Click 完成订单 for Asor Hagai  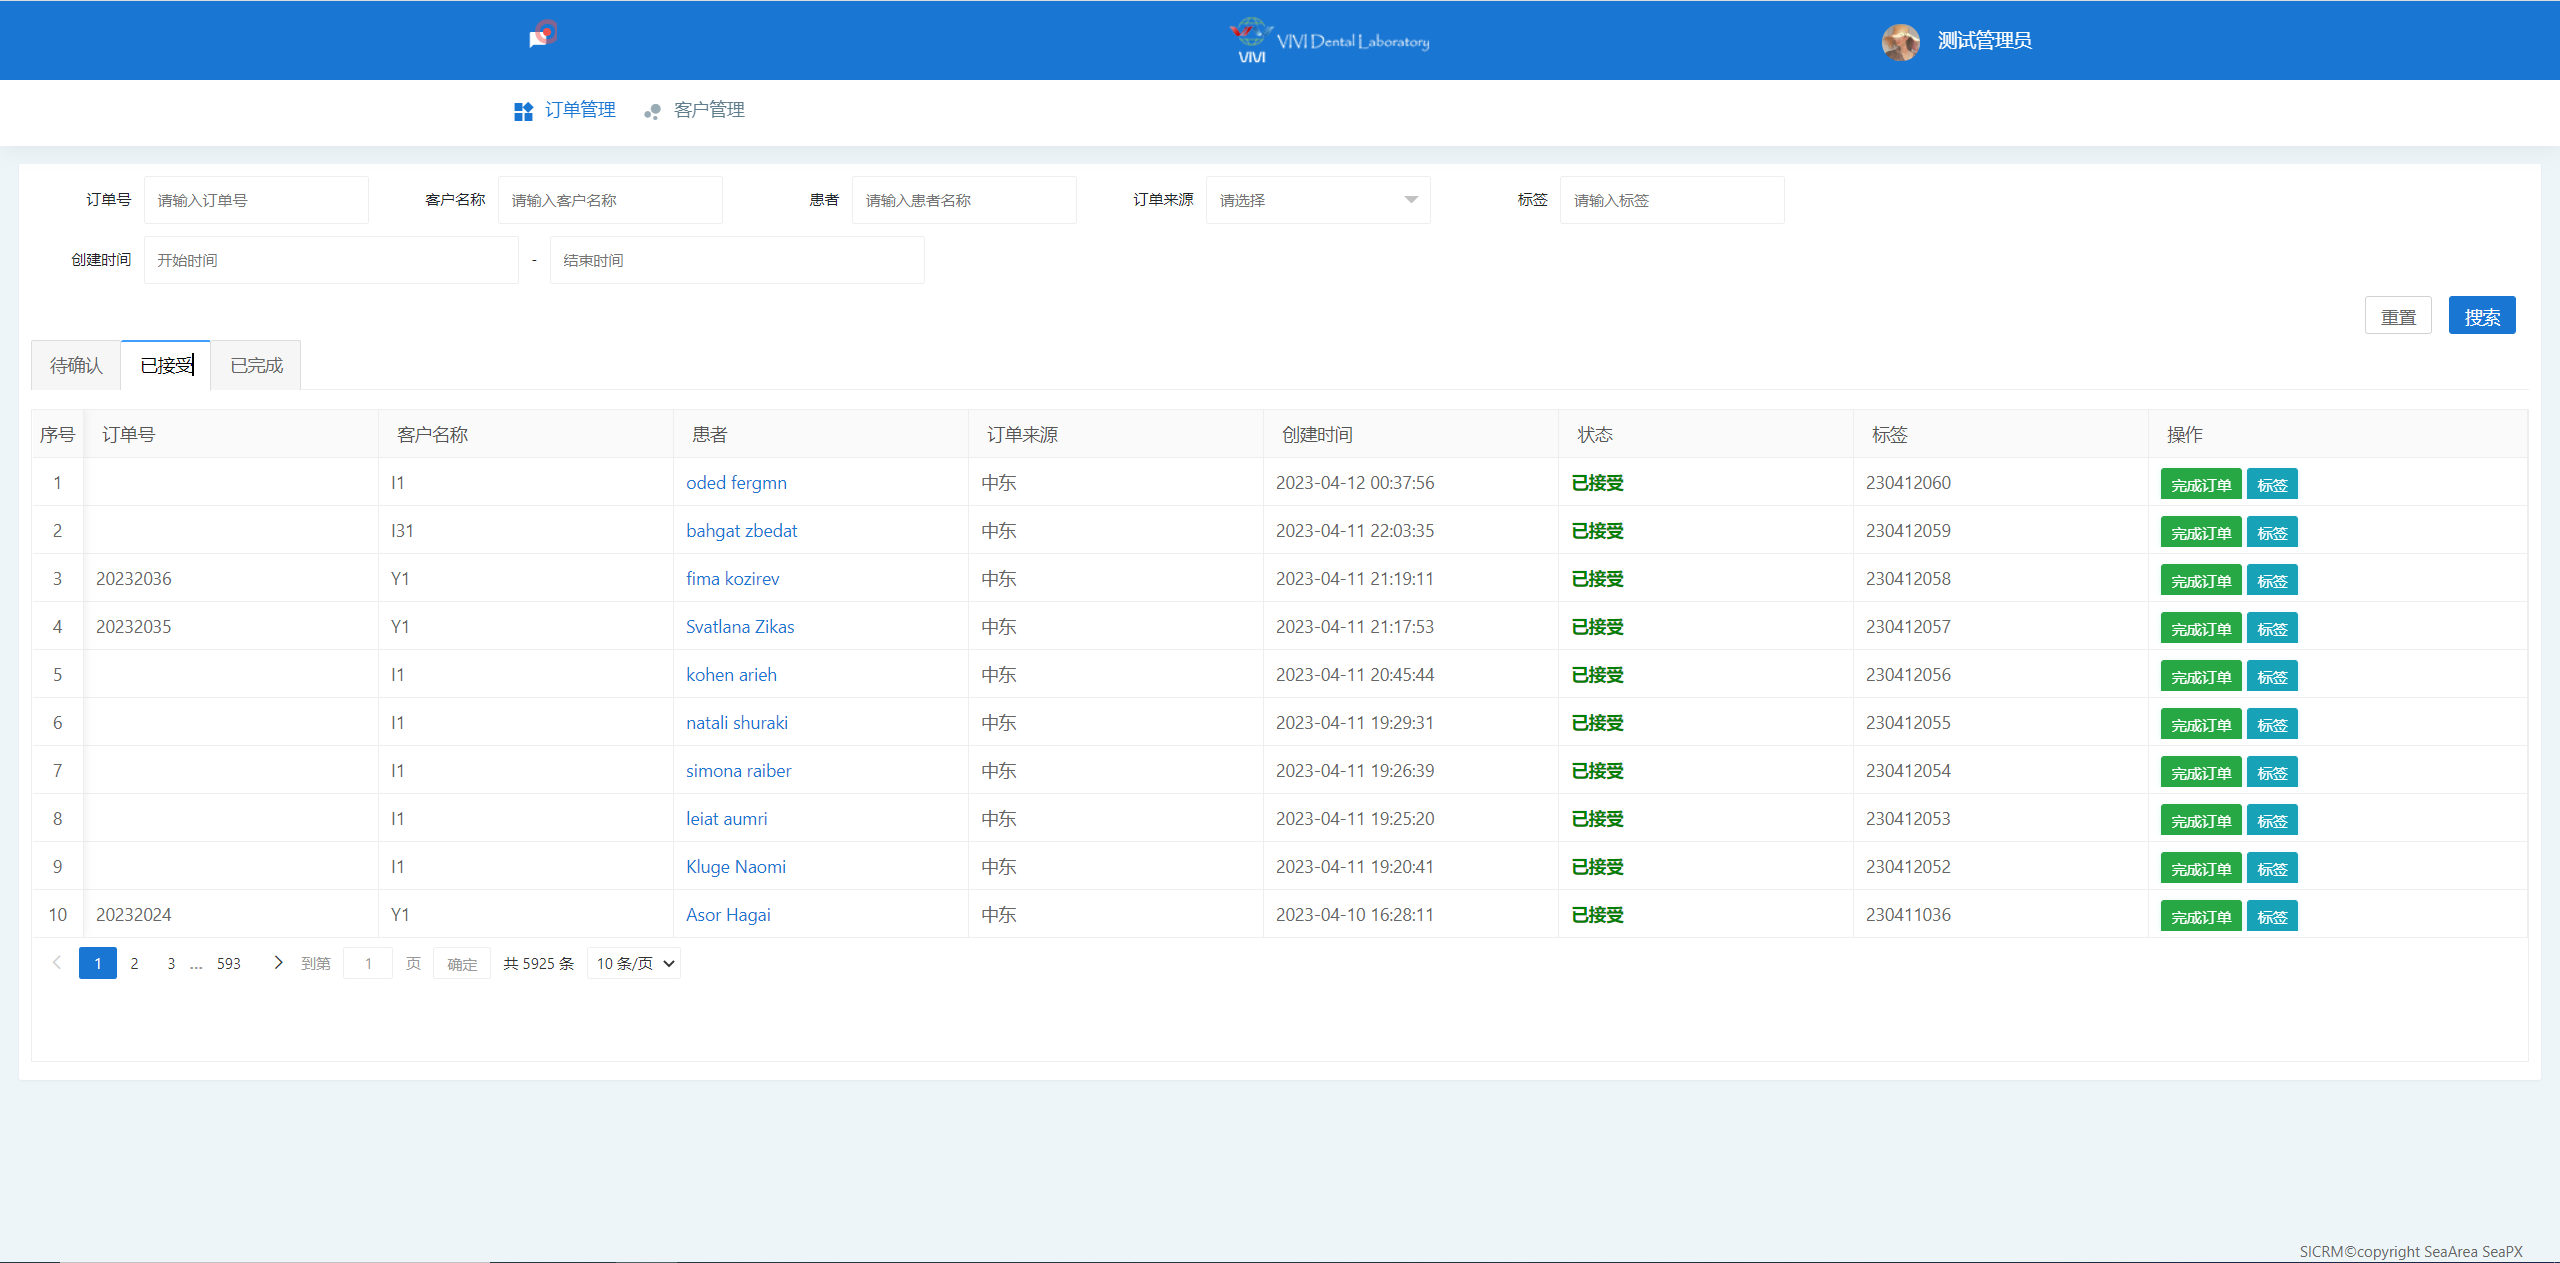coord(2201,916)
